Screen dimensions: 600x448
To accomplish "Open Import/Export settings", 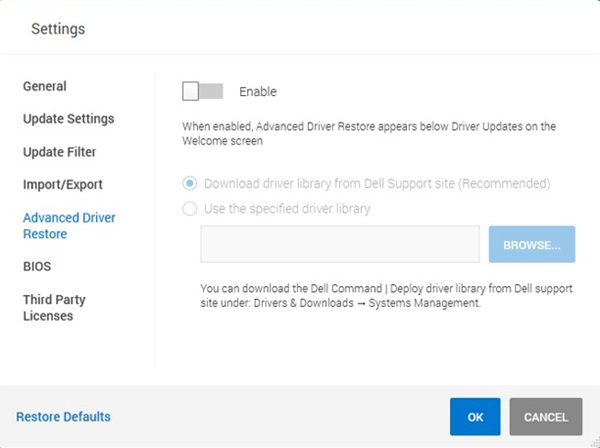I will pyautogui.click(x=63, y=184).
